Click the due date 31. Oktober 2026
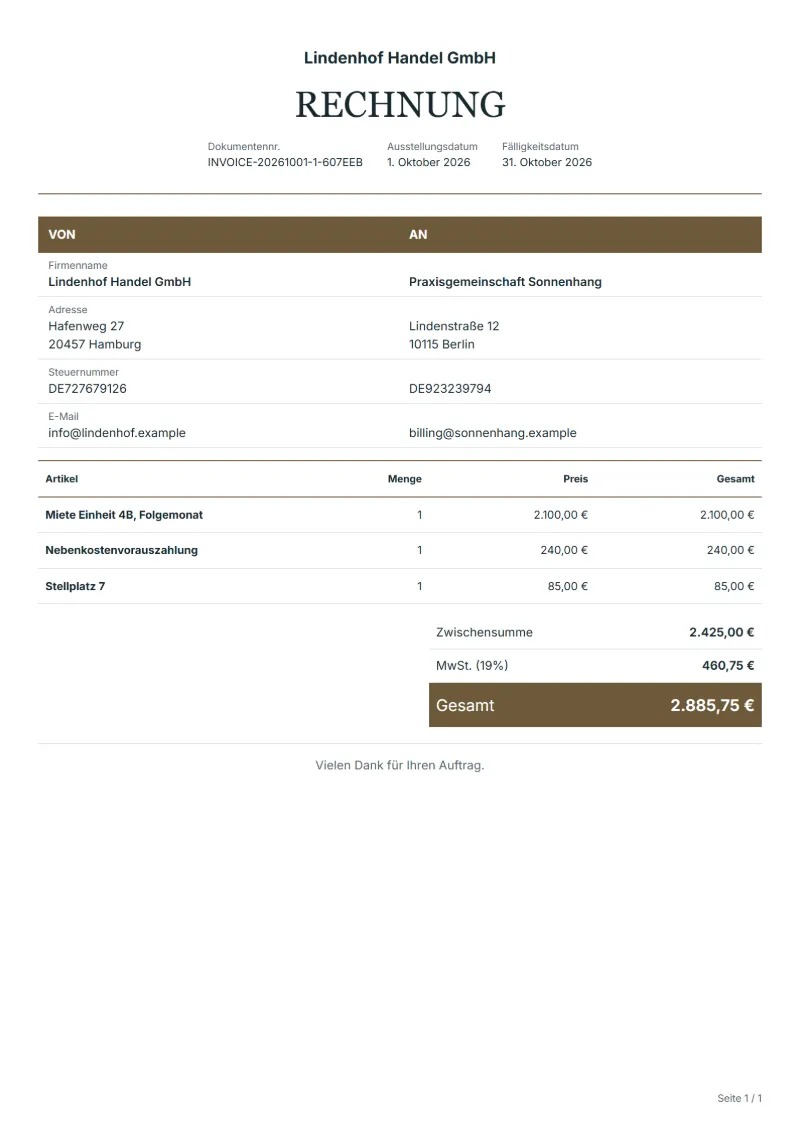Image resolution: width=800 pixels, height=1131 pixels. [x=547, y=162]
